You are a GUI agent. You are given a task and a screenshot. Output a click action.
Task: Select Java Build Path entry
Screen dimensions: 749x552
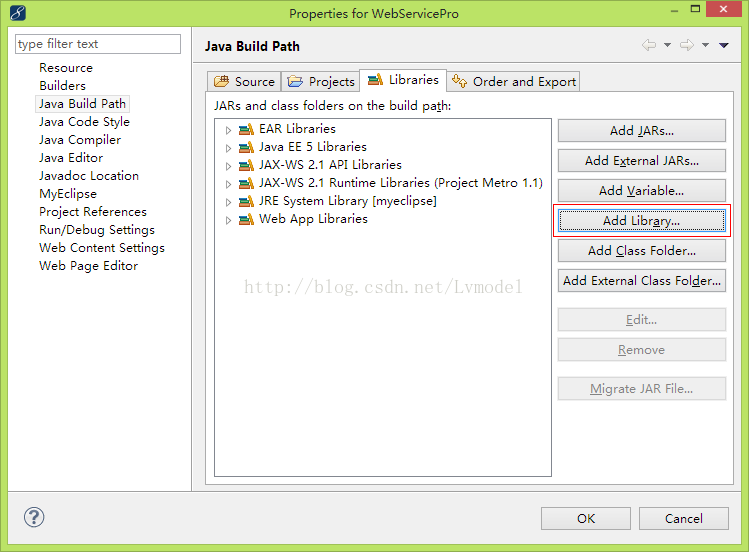(x=82, y=104)
